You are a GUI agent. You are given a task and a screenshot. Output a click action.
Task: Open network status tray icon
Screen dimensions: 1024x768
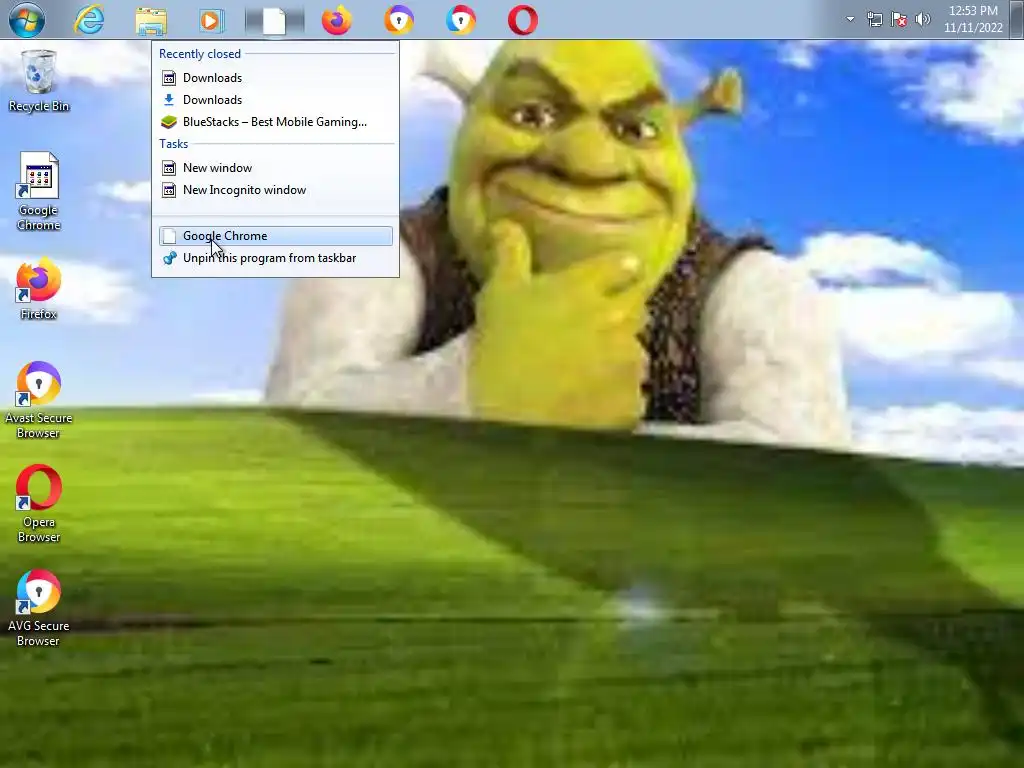pos(874,19)
